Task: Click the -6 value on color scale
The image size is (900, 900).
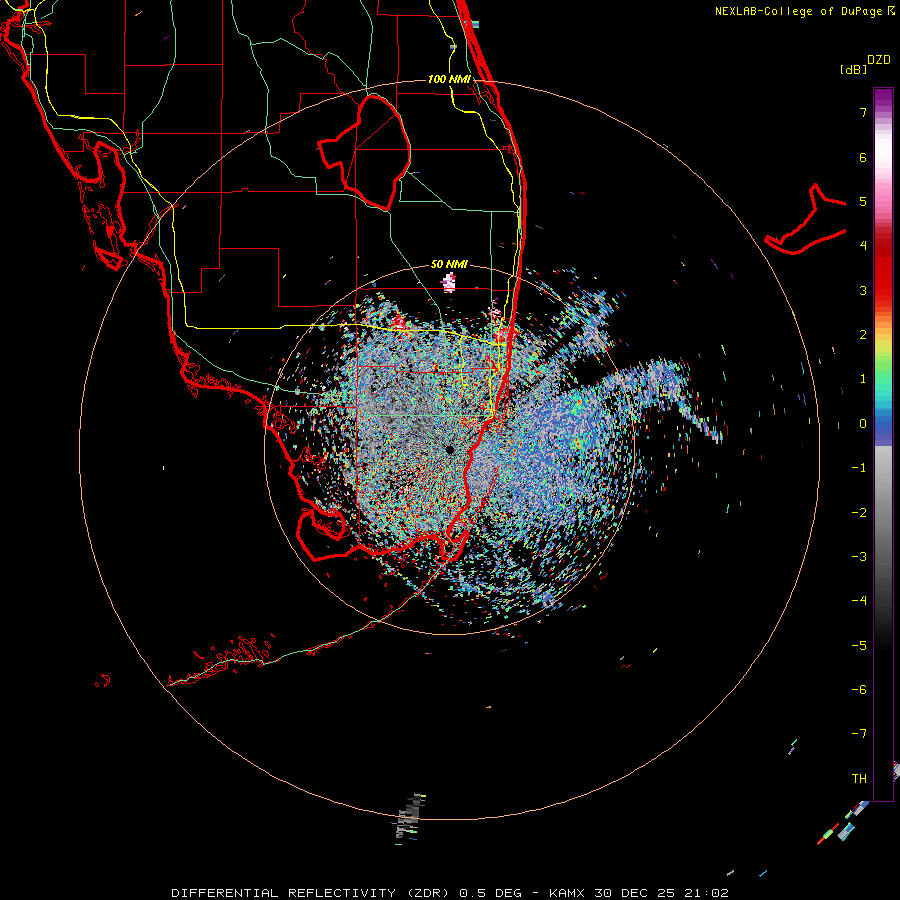Action: coord(859,690)
